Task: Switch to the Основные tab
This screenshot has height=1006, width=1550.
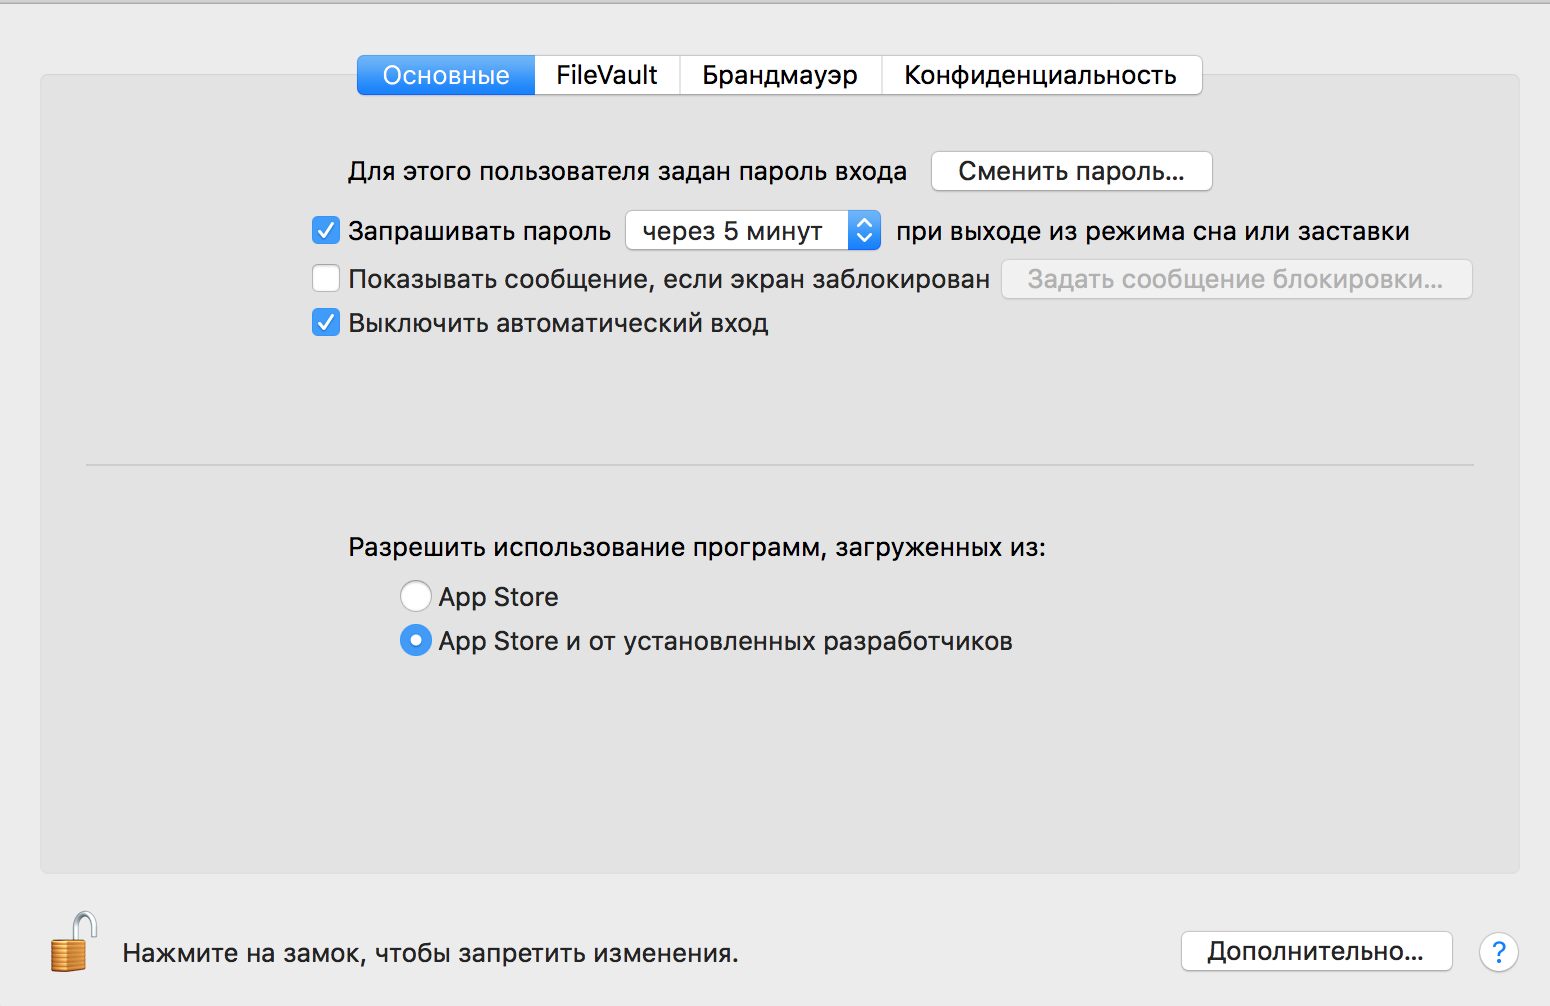Action: point(446,76)
